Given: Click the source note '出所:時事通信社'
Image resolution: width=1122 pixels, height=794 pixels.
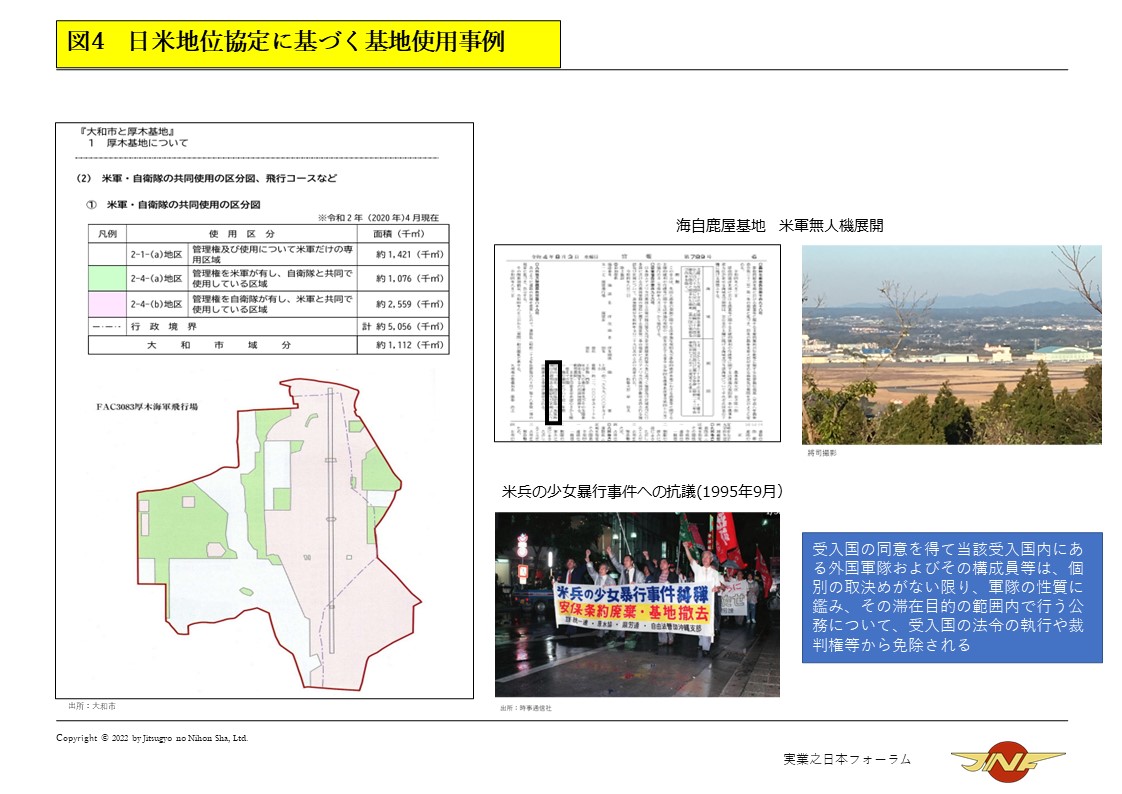Looking at the screenshot, I should (x=526, y=708).
